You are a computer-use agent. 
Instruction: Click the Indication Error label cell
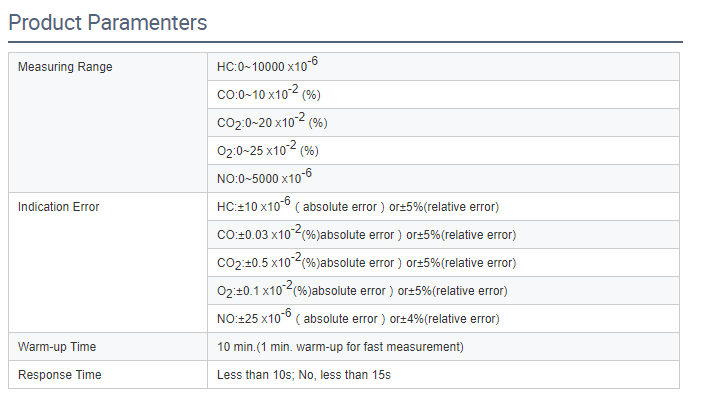[108, 262]
